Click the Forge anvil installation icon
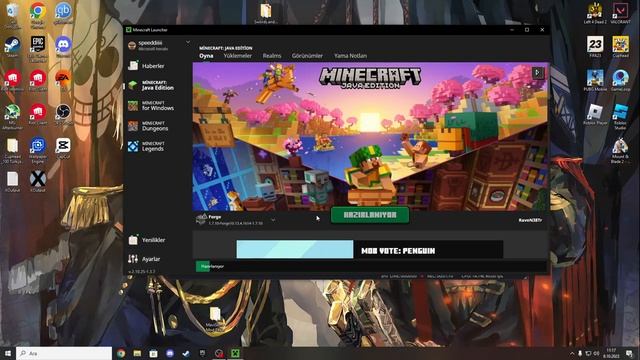Screen dimensions: 640x360 tap(201, 219)
